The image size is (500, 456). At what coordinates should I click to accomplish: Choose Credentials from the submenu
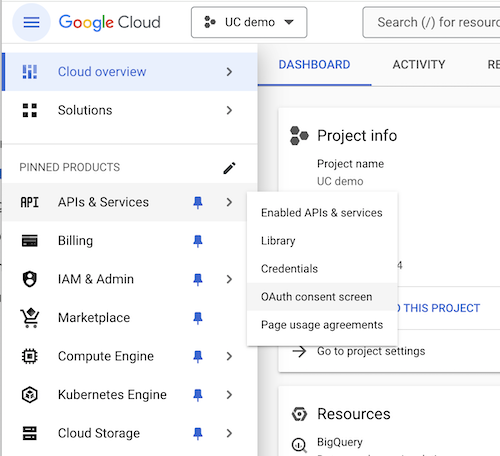[x=322, y=269]
